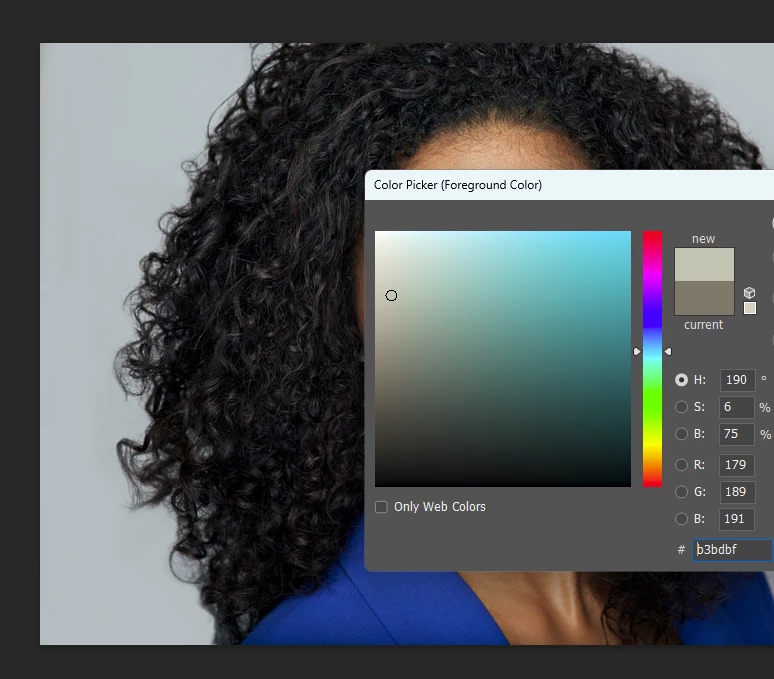The height and width of the screenshot is (679, 774).
Task: Click the hue value field showing 190
Action: (x=737, y=380)
